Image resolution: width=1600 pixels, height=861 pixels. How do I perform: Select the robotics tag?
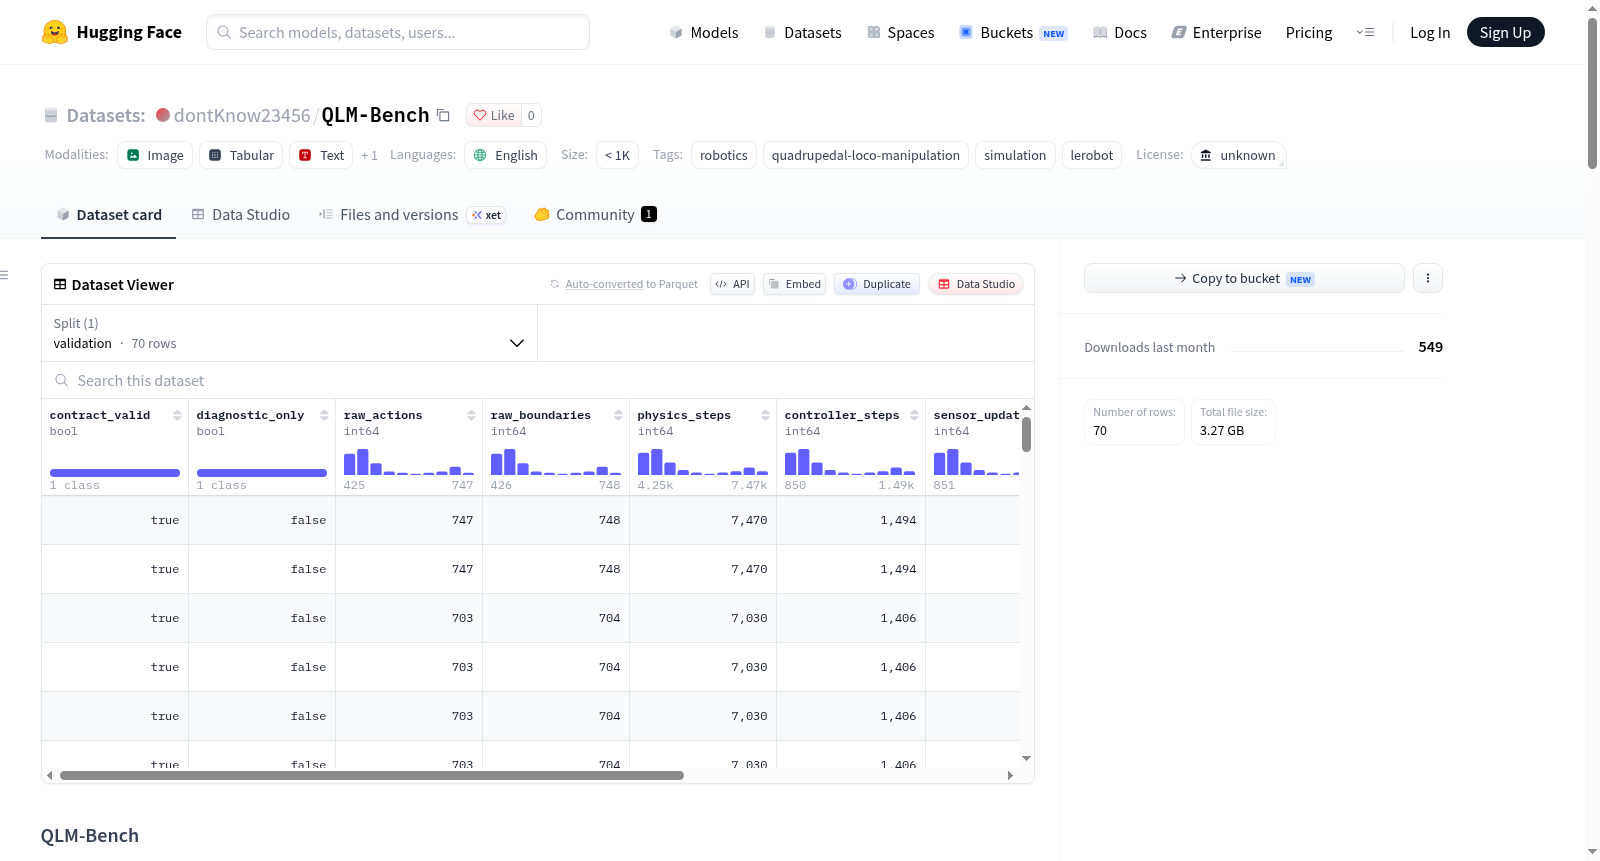coord(723,155)
